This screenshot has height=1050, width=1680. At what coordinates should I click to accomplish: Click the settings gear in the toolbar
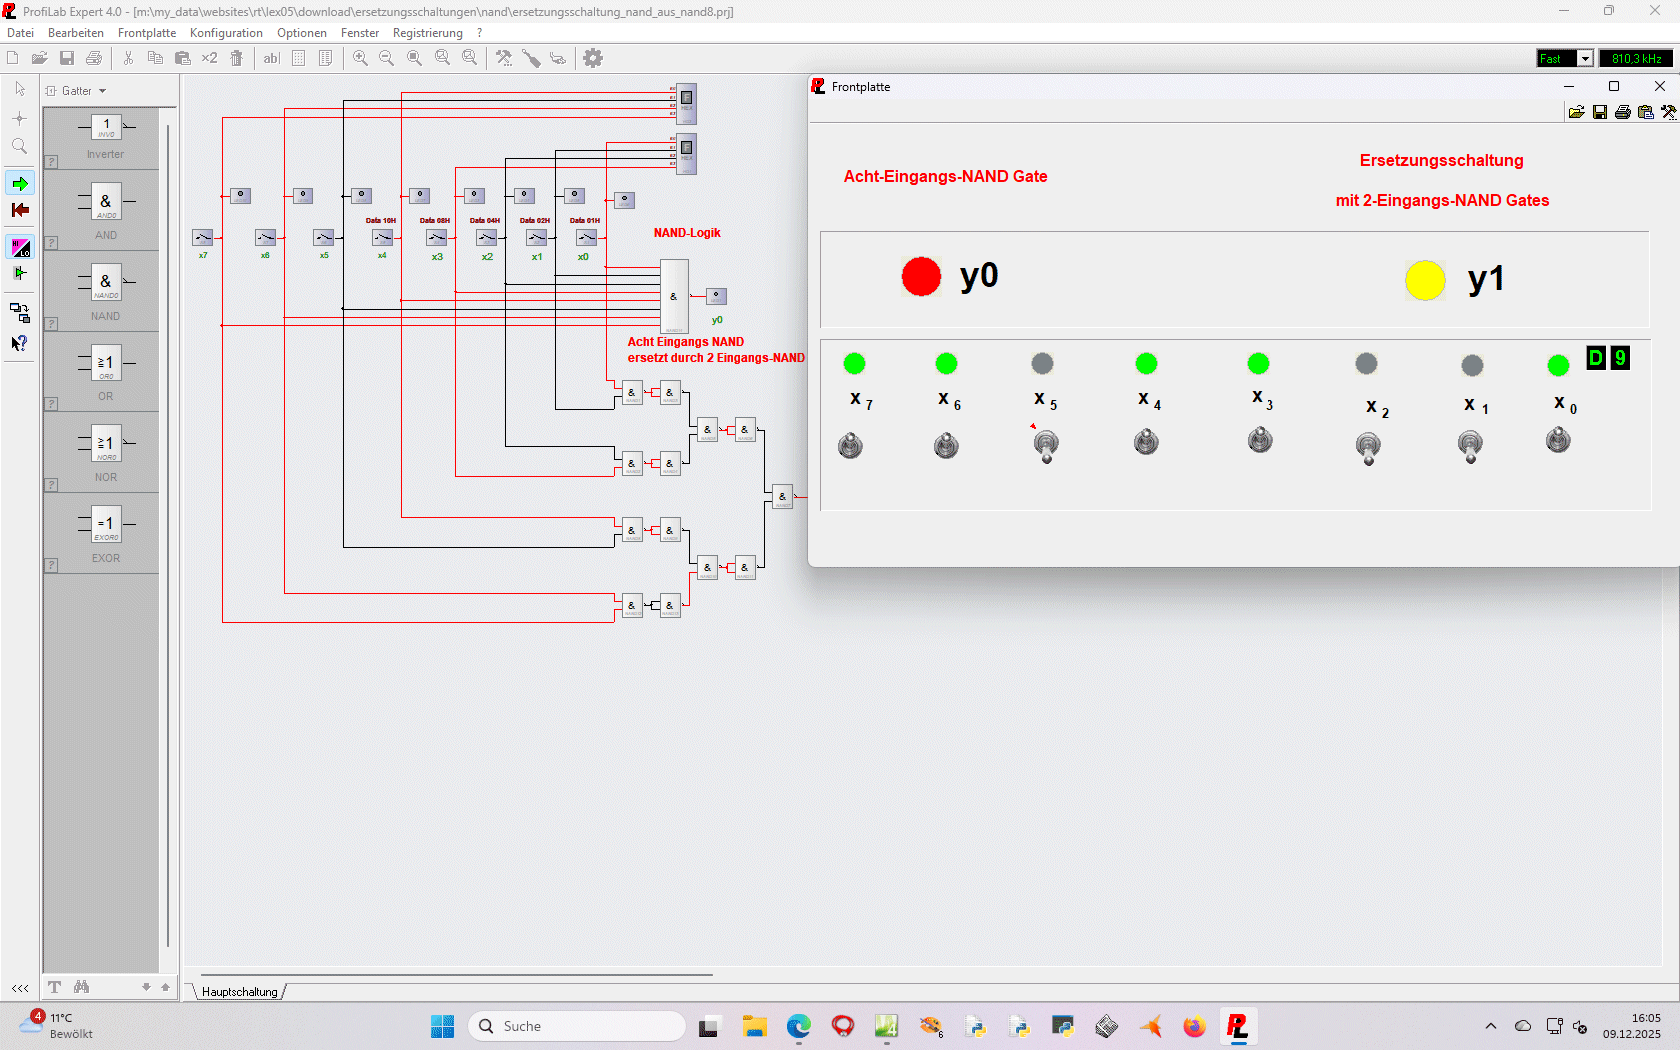point(593,58)
